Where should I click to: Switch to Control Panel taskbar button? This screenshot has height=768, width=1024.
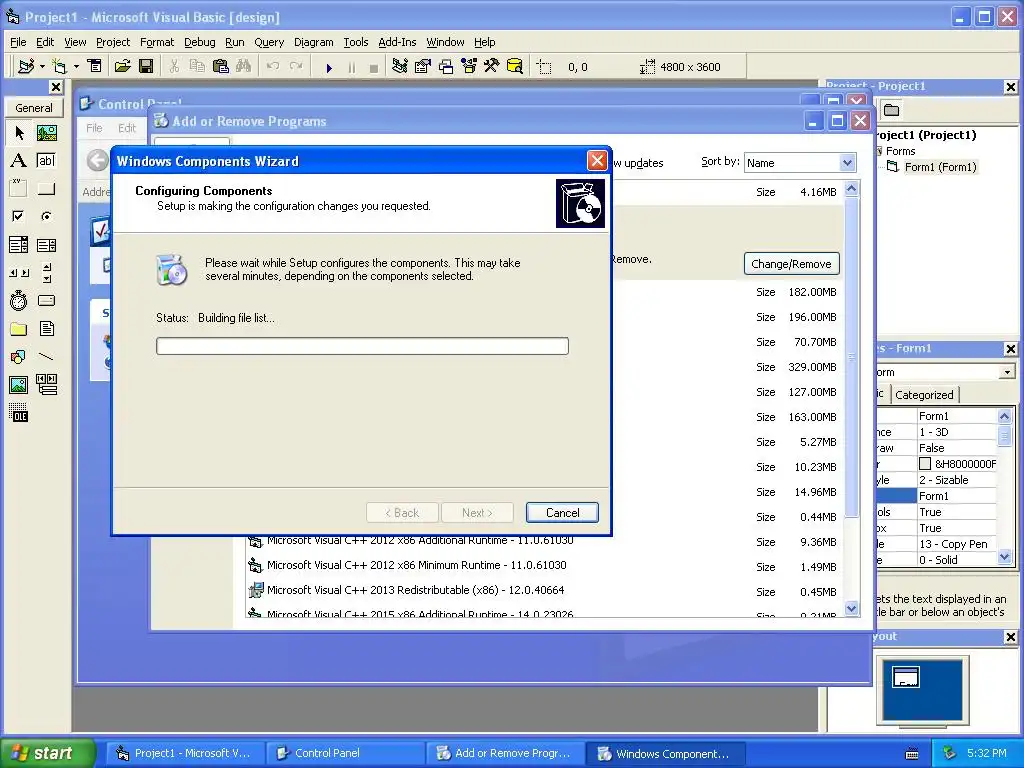click(x=346, y=753)
